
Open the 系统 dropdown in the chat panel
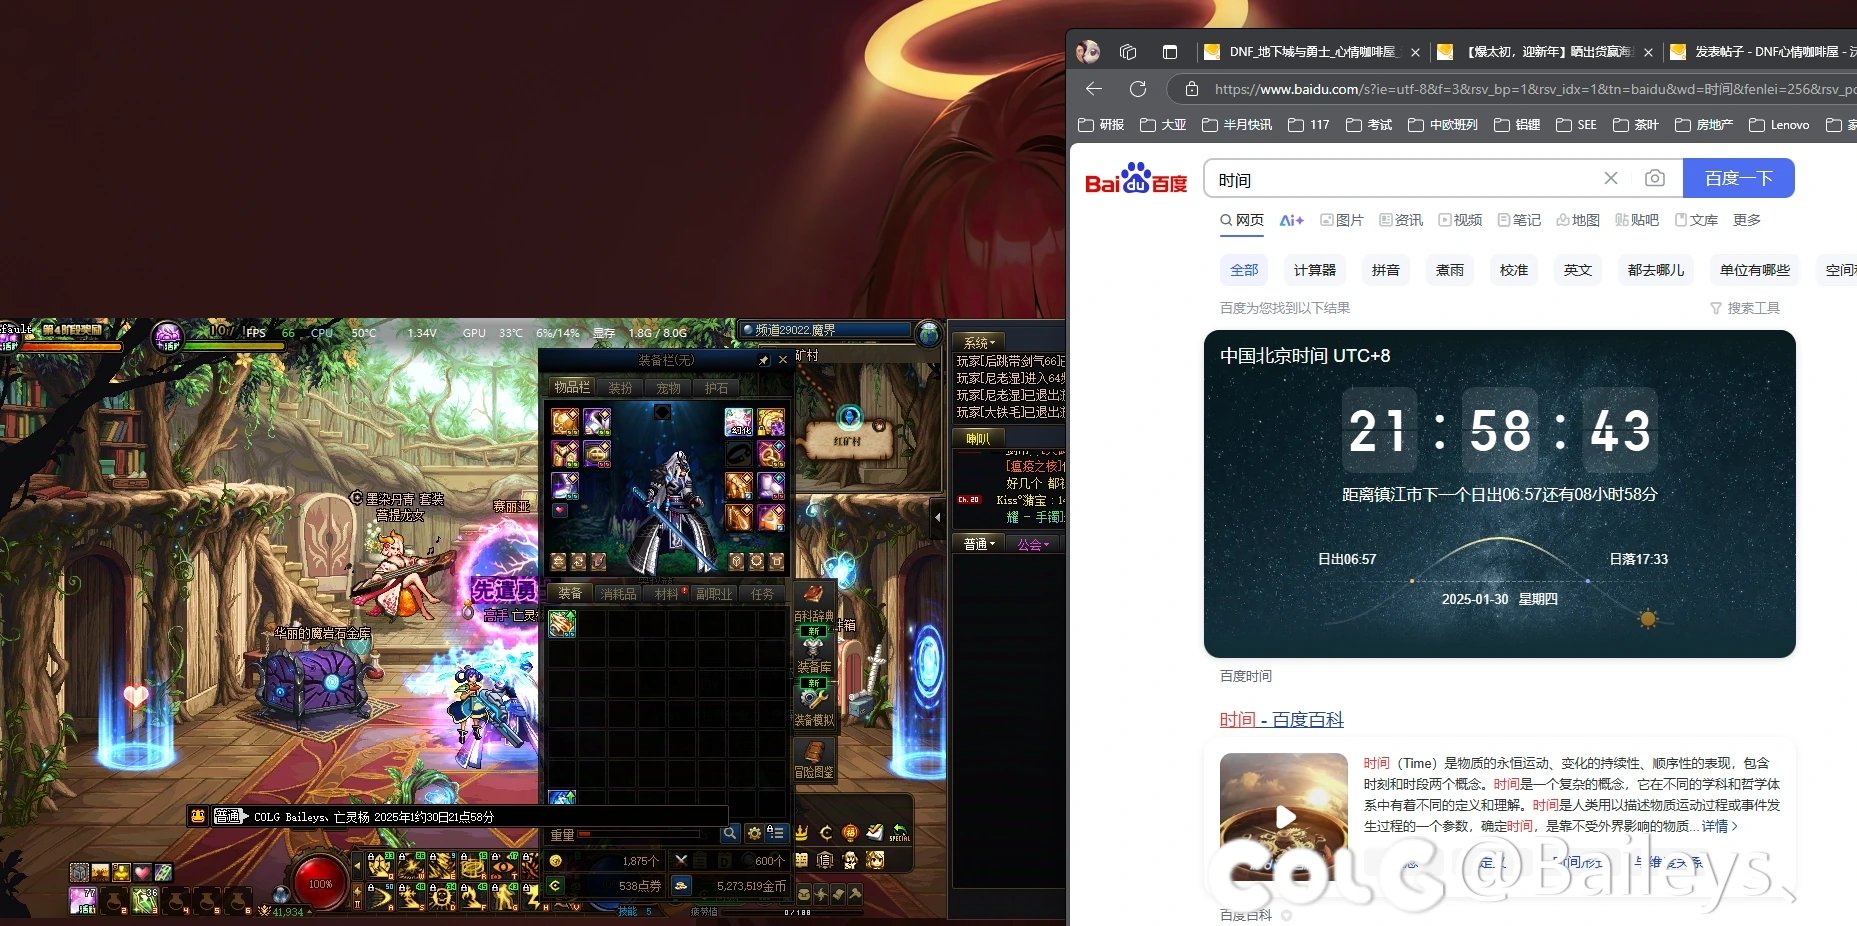980,342
